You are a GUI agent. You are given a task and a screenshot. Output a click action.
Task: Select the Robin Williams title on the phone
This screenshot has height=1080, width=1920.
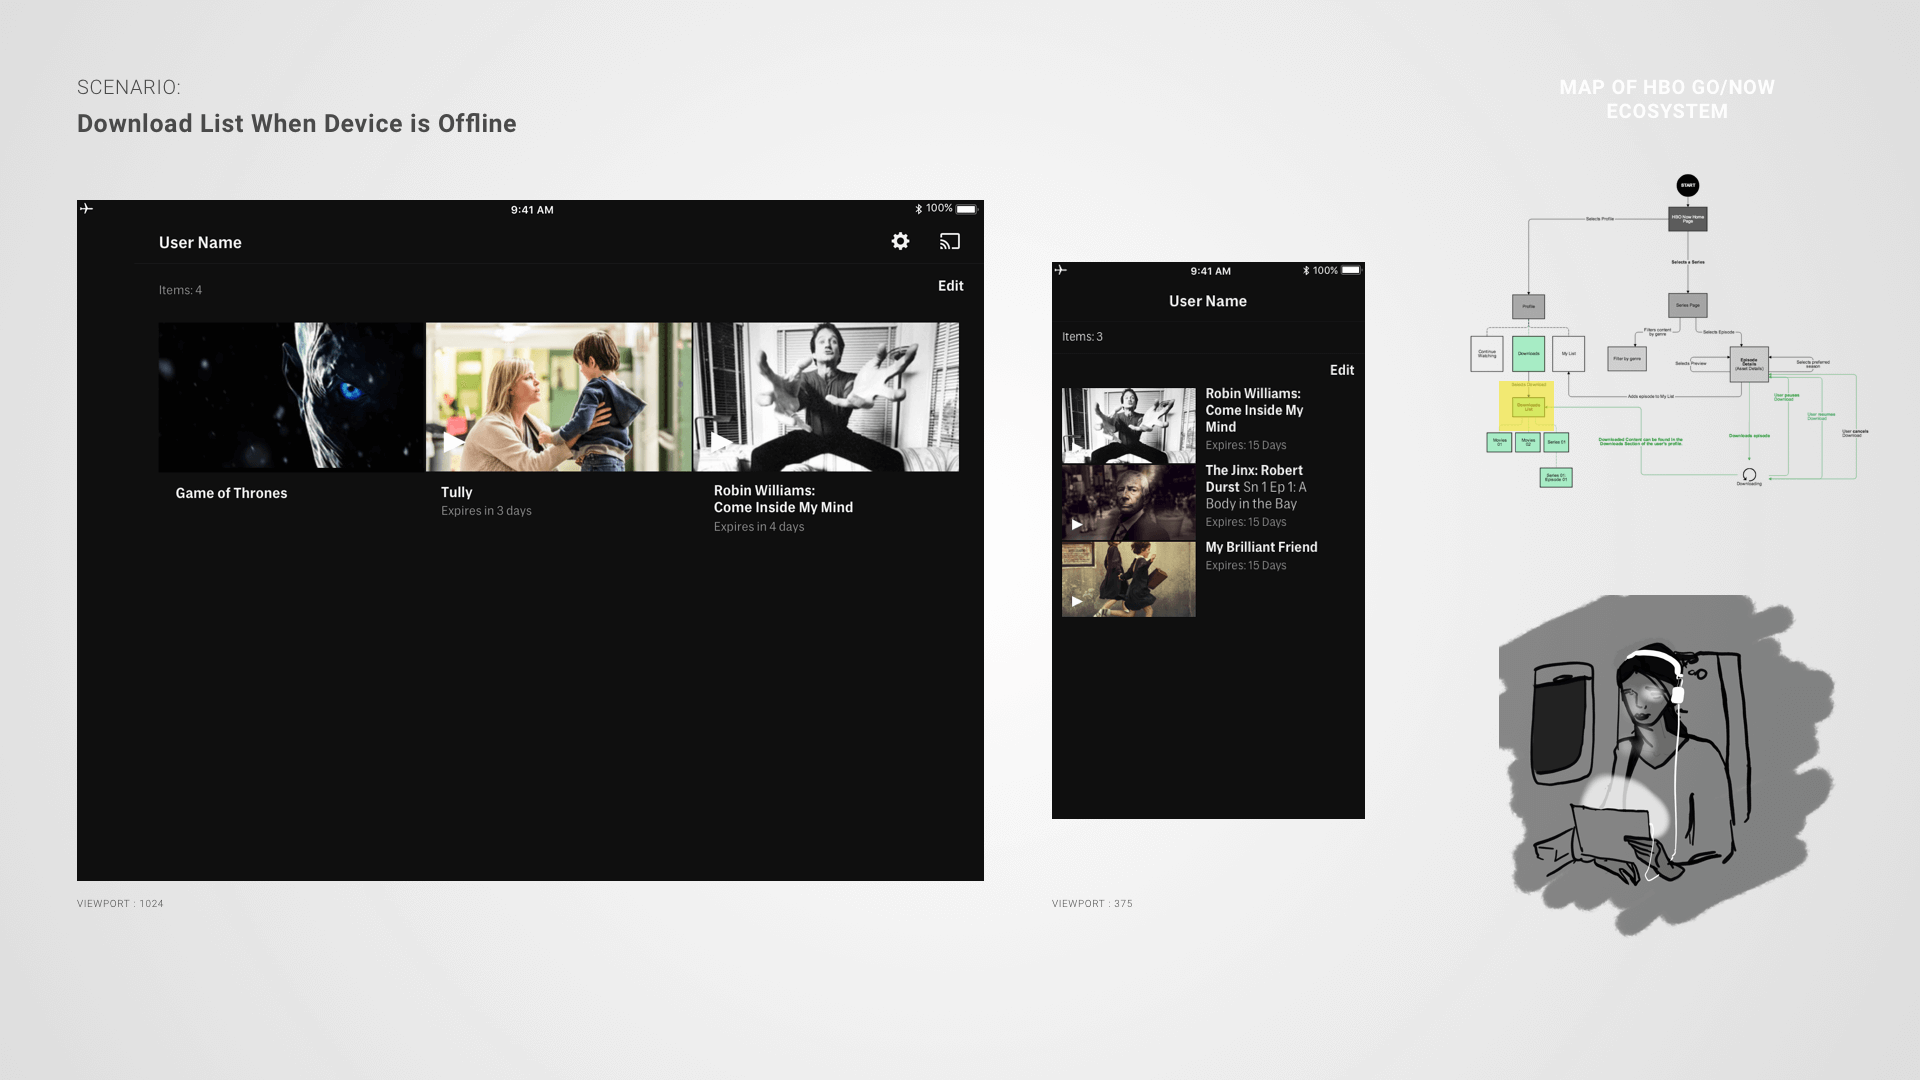pos(1254,410)
